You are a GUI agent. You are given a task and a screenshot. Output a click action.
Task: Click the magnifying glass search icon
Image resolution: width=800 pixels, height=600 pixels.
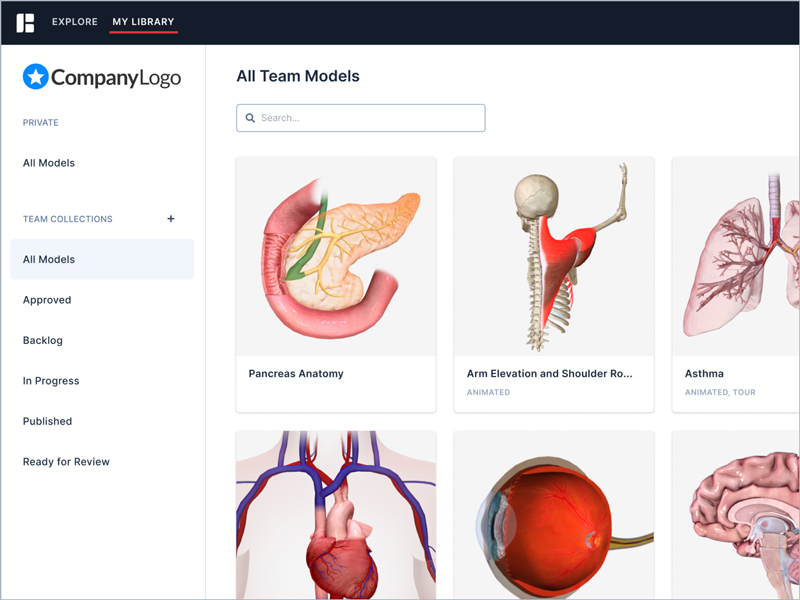[x=250, y=118]
